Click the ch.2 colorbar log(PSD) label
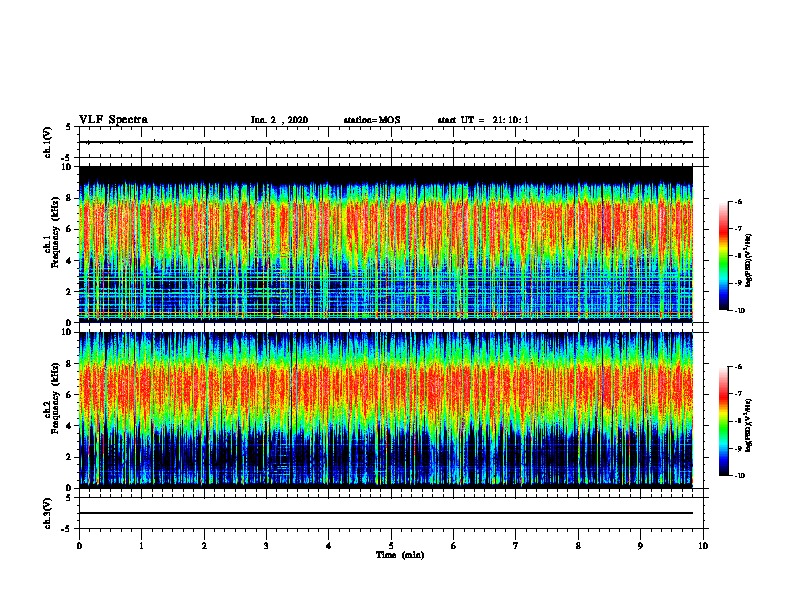This screenshot has width=792, height=612. coord(748,425)
